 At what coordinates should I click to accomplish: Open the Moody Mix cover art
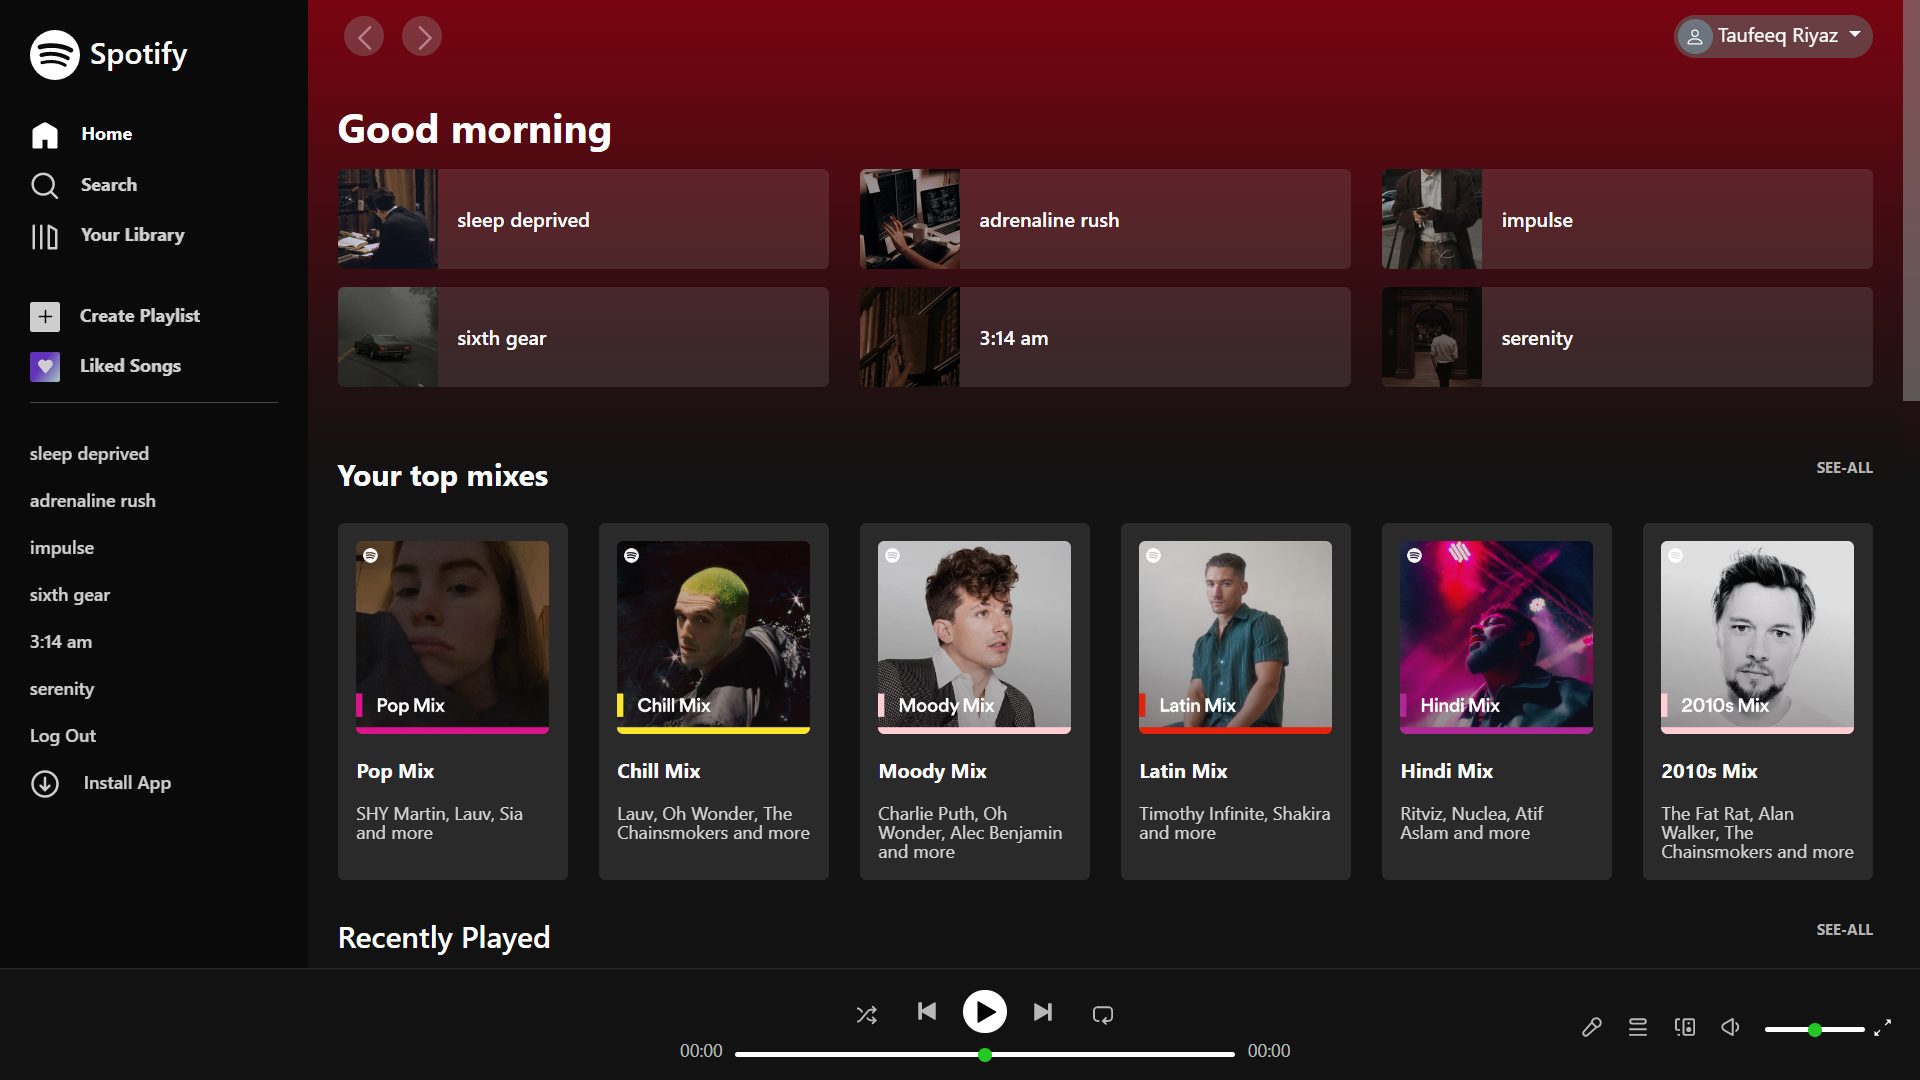pos(975,637)
